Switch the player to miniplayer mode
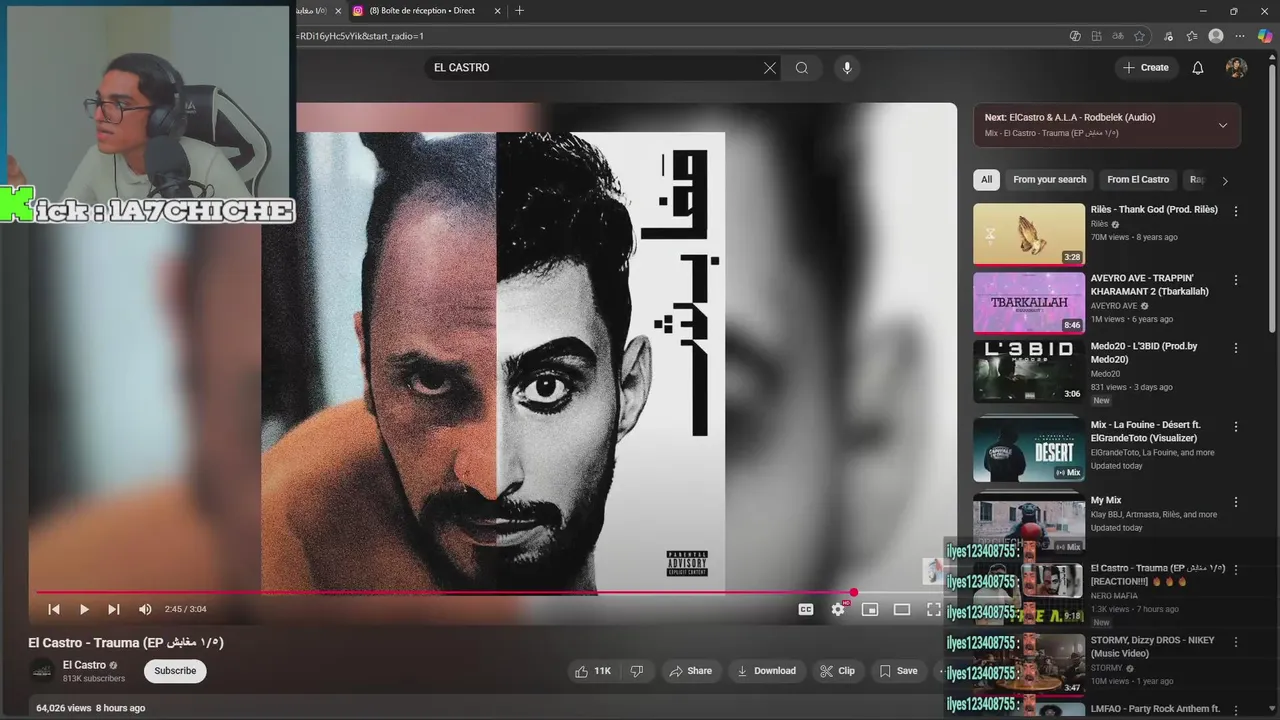 point(870,609)
